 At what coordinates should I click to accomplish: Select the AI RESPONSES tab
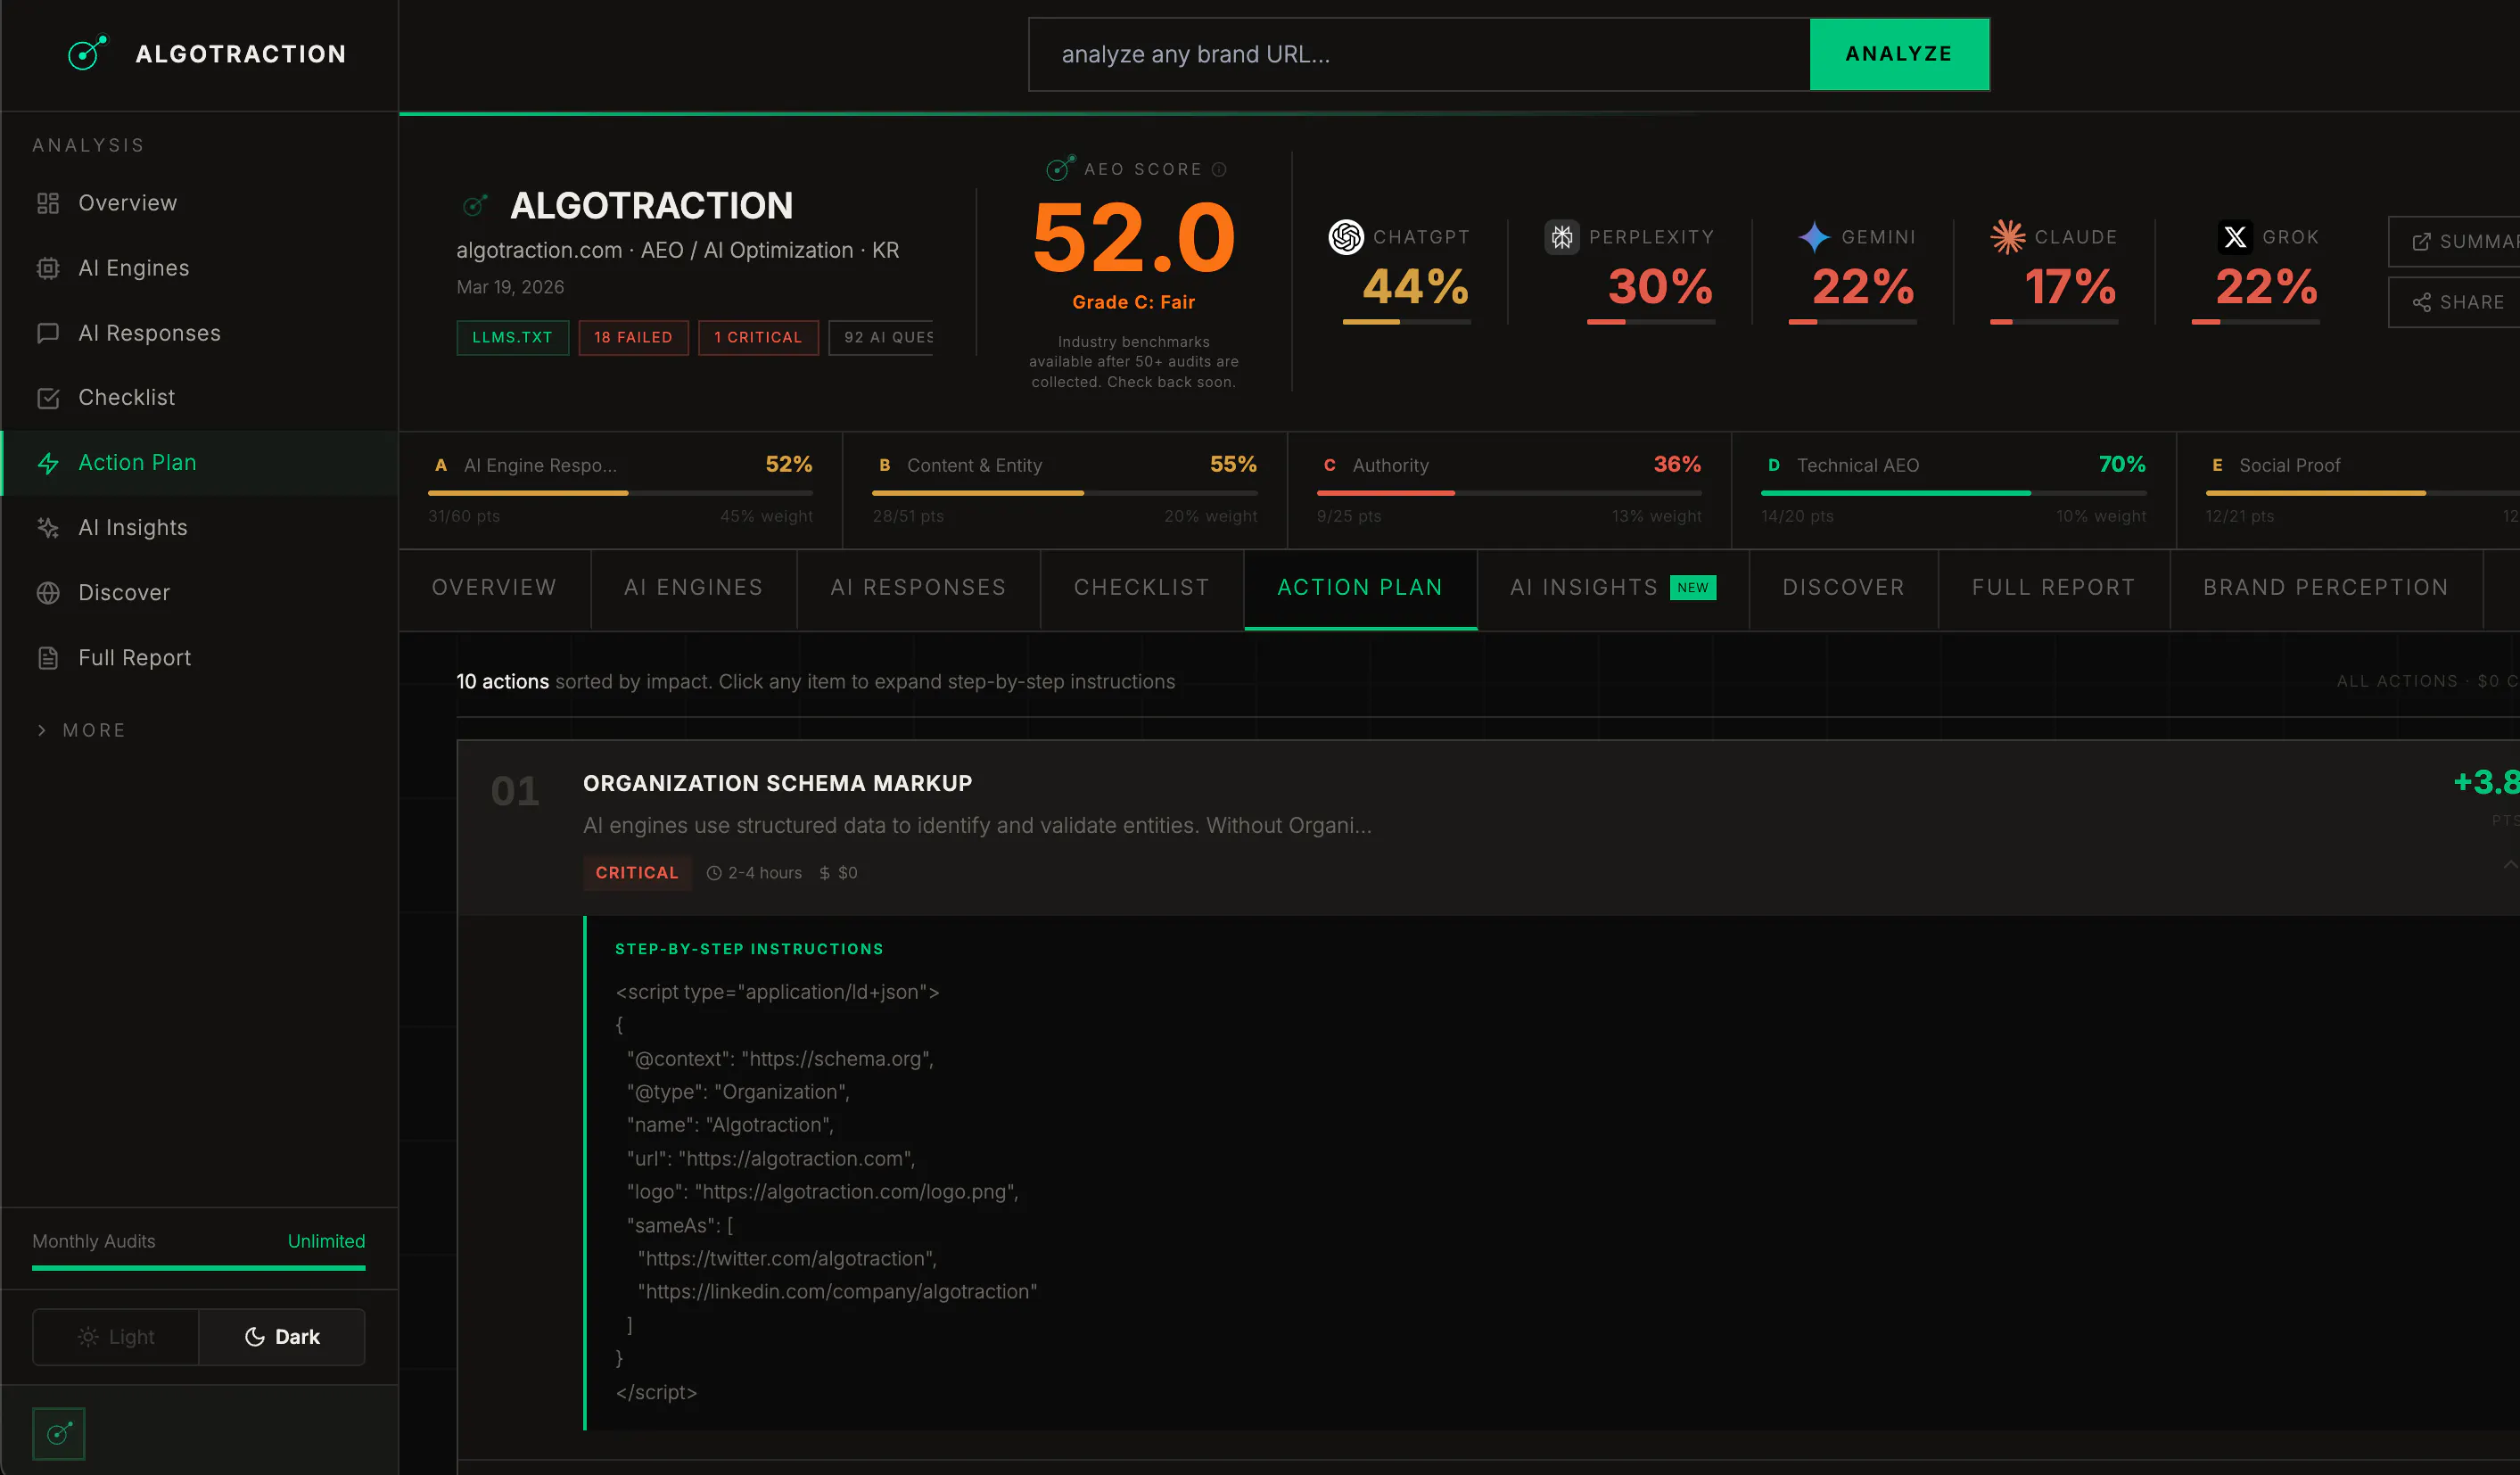click(918, 588)
